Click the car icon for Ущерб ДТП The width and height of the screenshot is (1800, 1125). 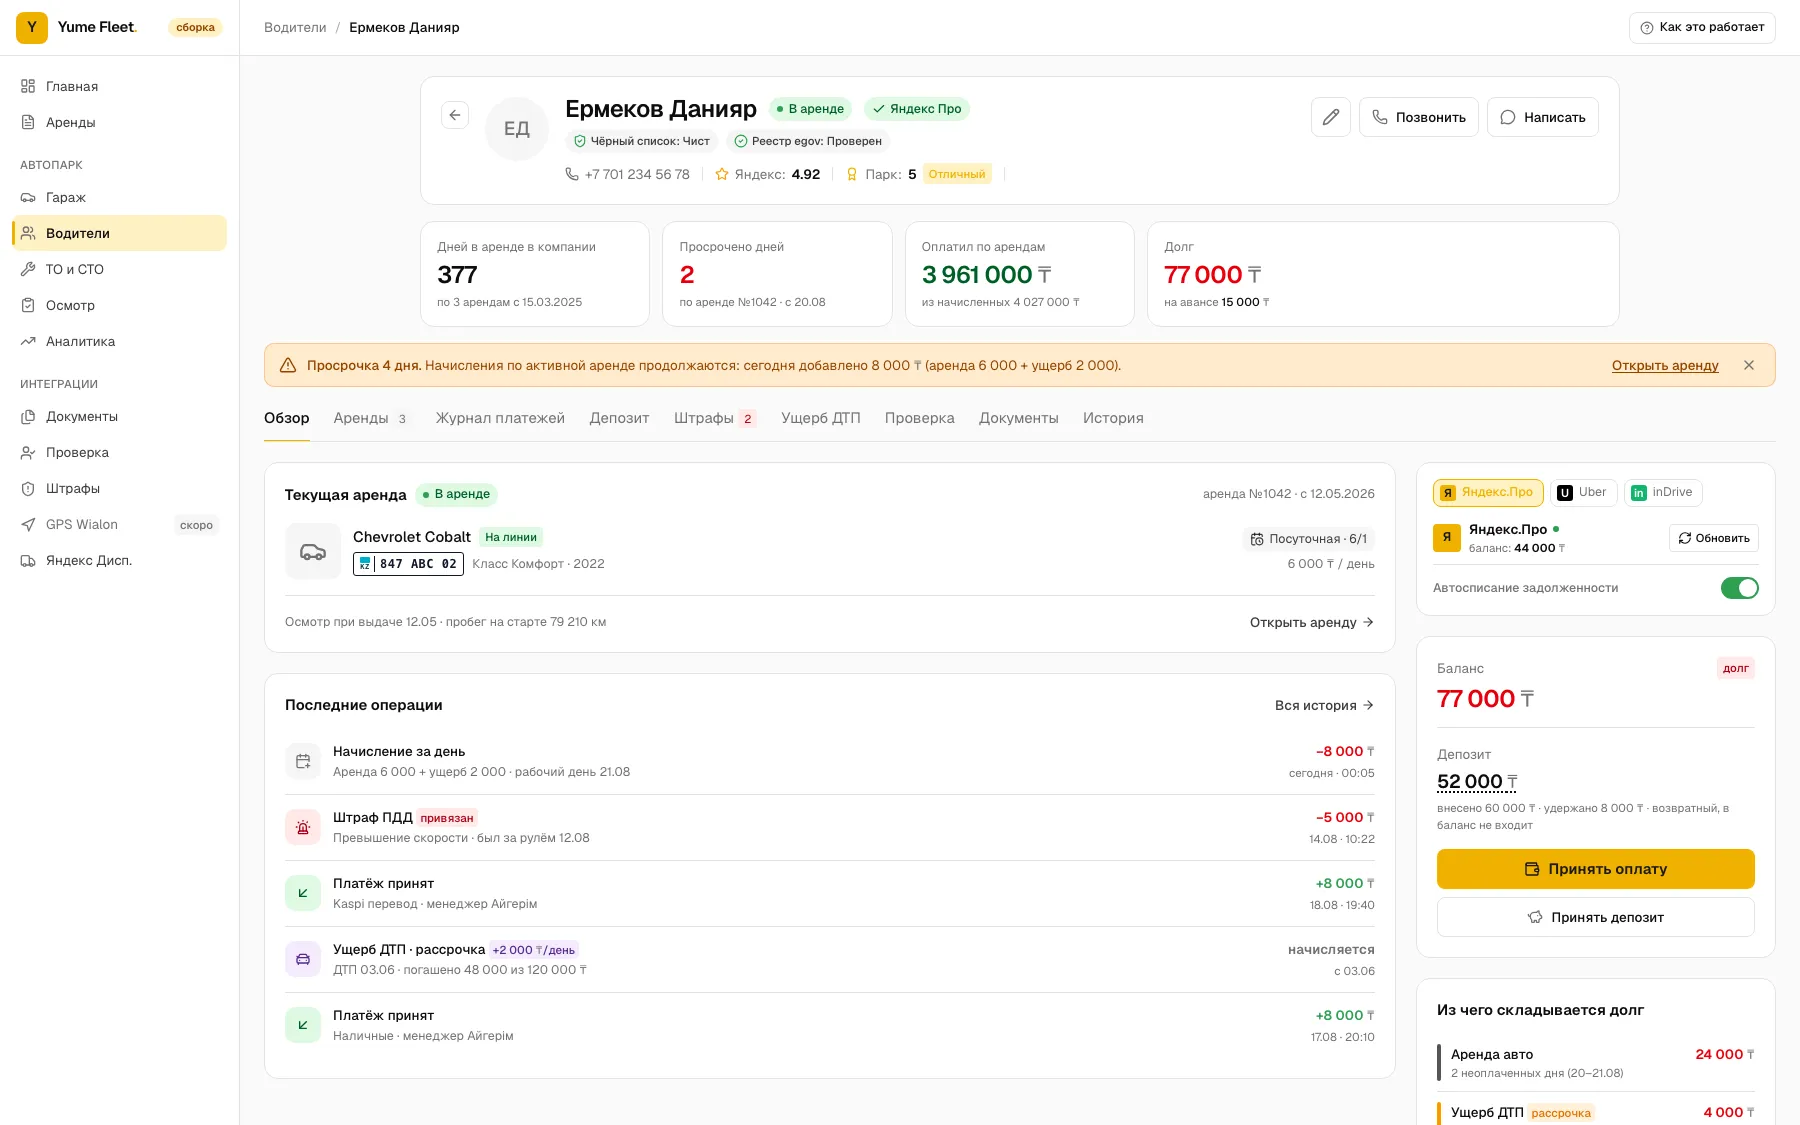click(303, 959)
